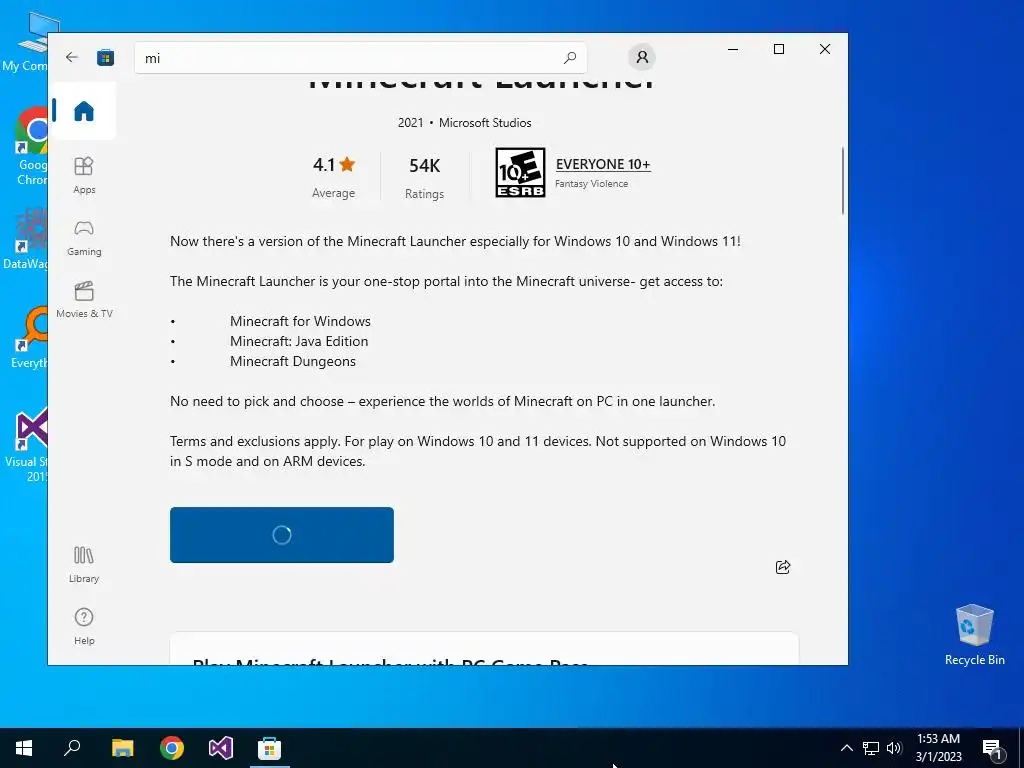This screenshot has height=768, width=1024.
Task: Share Minecraft Launcher using share icon
Action: pos(782,567)
